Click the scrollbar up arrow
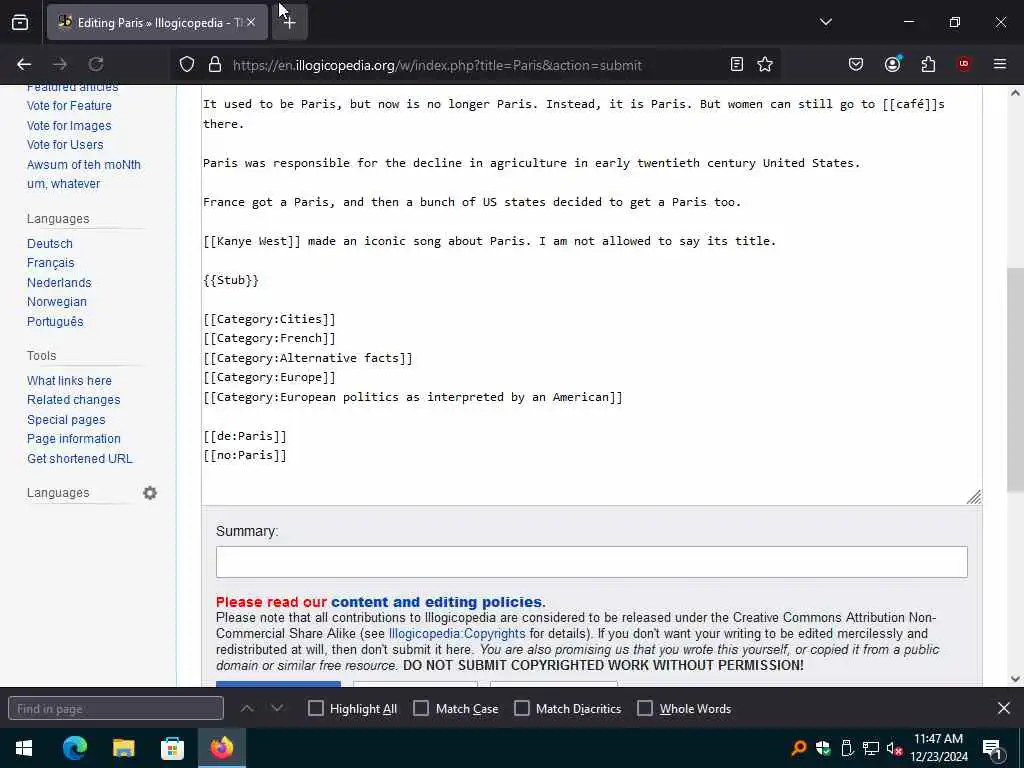 (x=1015, y=93)
